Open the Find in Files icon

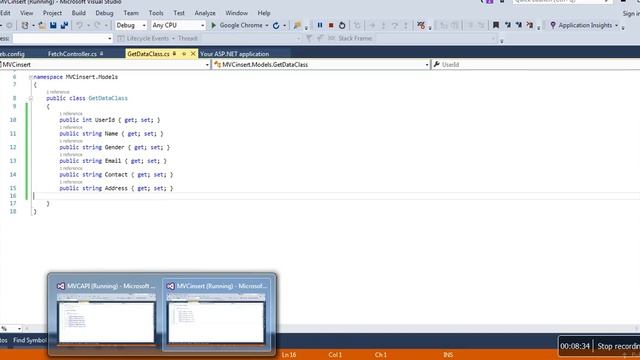point(298,25)
